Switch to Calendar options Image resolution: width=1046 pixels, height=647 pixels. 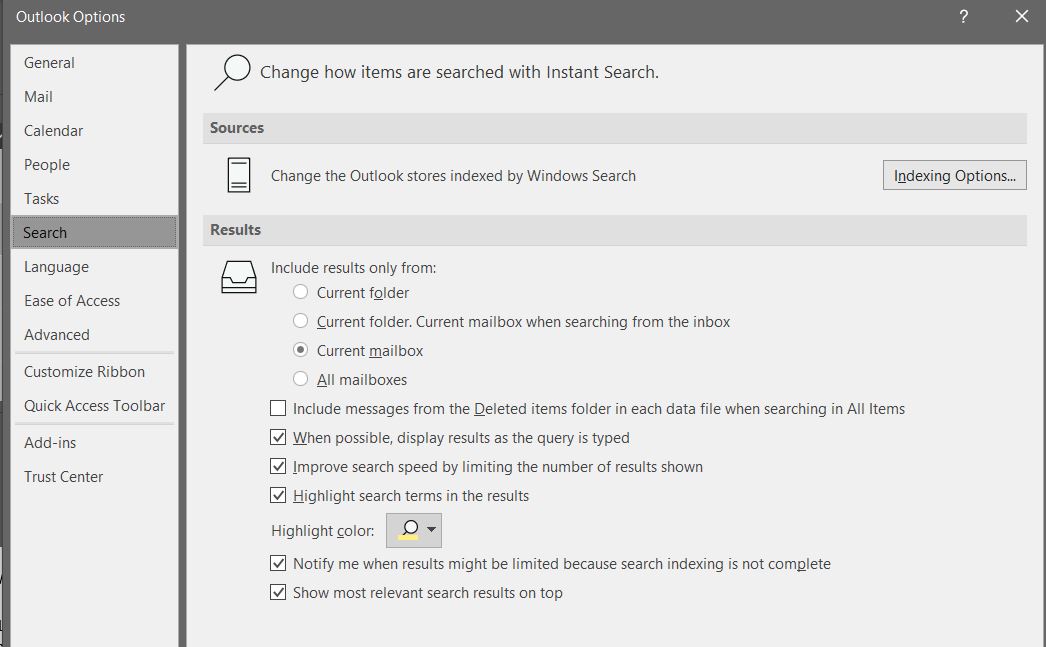click(x=94, y=131)
